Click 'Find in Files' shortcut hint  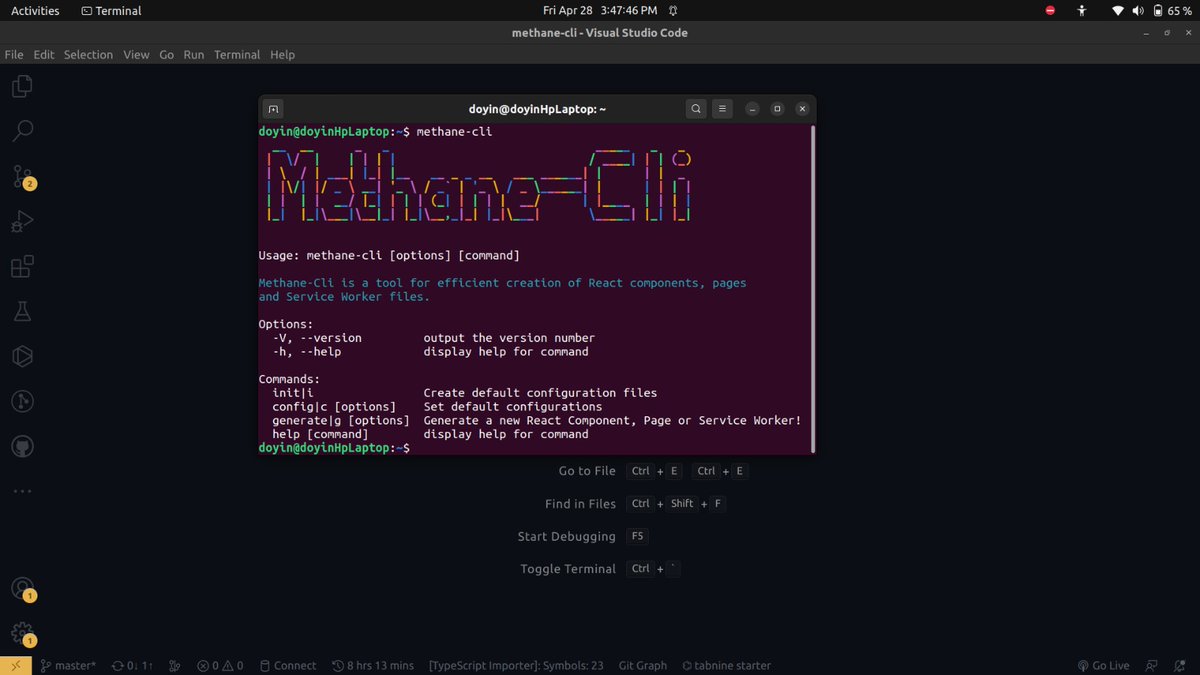click(580, 504)
